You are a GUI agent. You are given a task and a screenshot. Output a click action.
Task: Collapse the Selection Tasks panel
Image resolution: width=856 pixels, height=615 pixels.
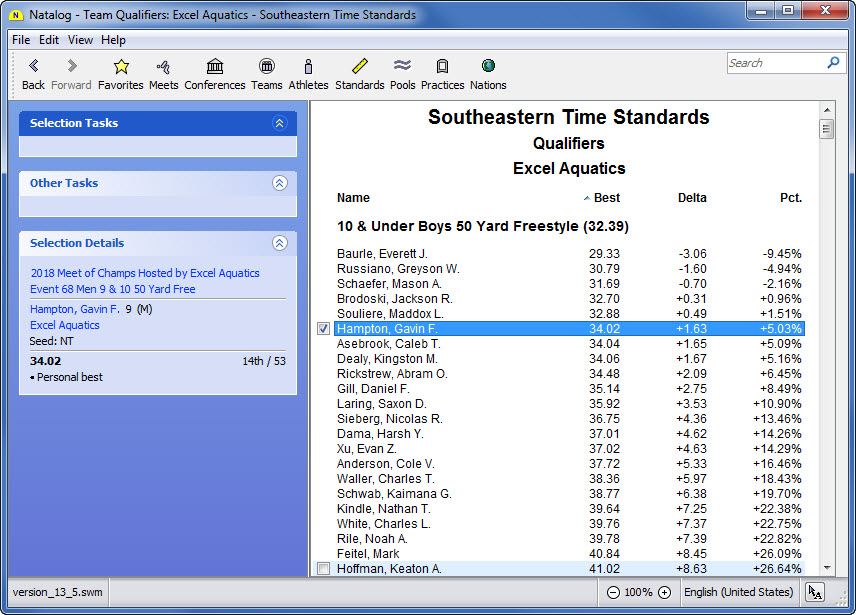pyautogui.click(x=279, y=123)
